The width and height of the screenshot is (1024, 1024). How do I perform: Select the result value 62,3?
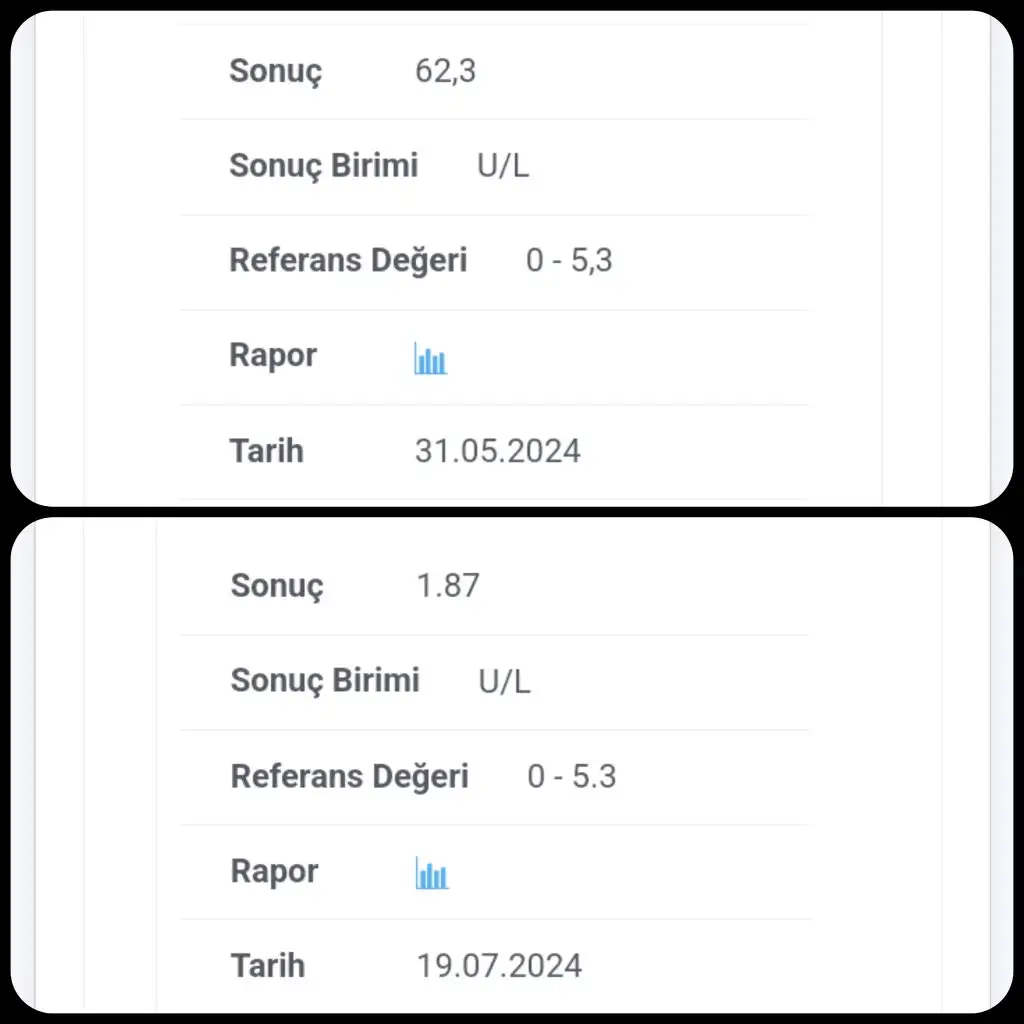pyautogui.click(x=445, y=71)
